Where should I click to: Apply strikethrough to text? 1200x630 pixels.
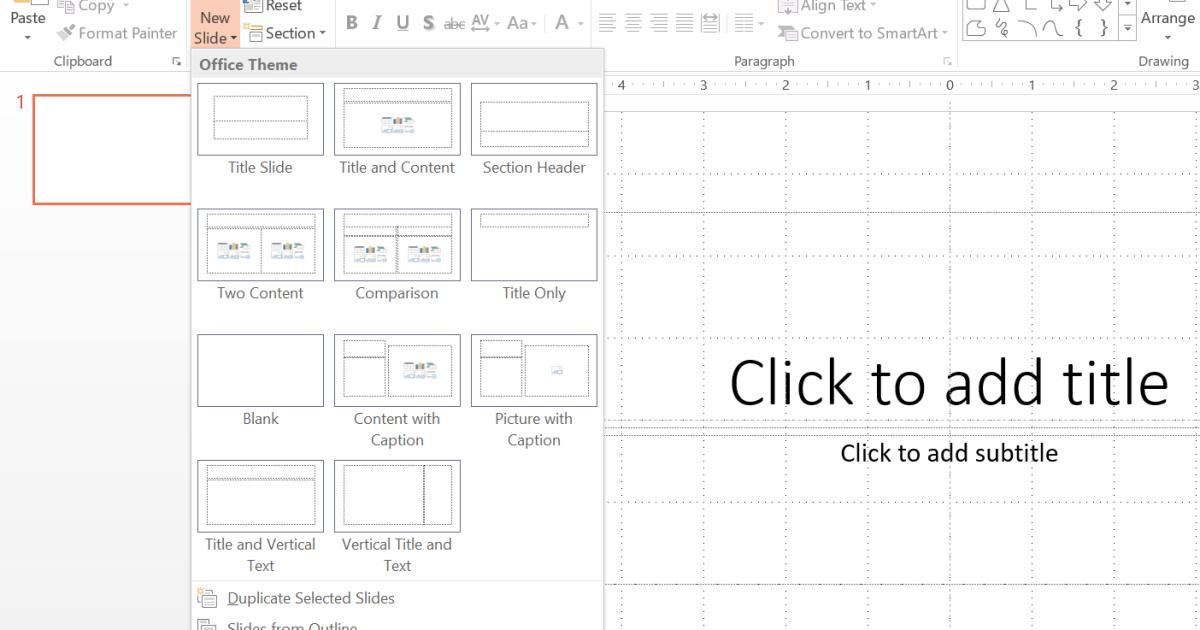tap(453, 22)
